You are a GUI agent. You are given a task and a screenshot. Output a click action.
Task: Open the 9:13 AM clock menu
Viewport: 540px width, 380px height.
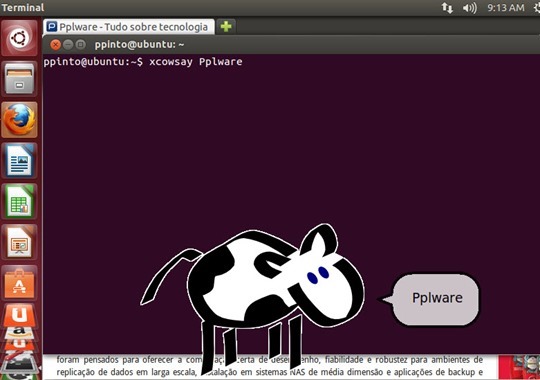[506, 8]
